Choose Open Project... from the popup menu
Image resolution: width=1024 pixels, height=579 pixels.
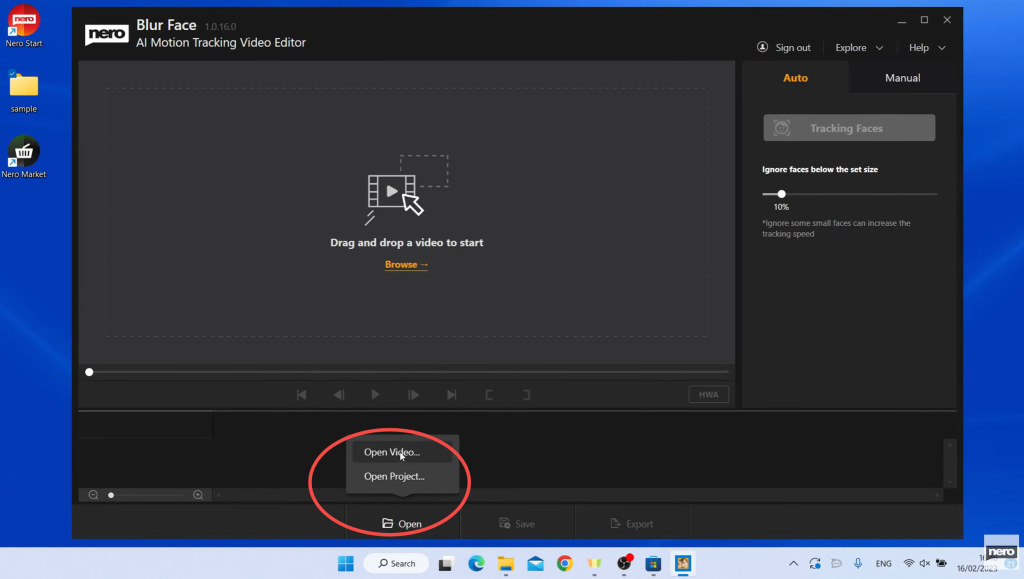click(394, 477)
